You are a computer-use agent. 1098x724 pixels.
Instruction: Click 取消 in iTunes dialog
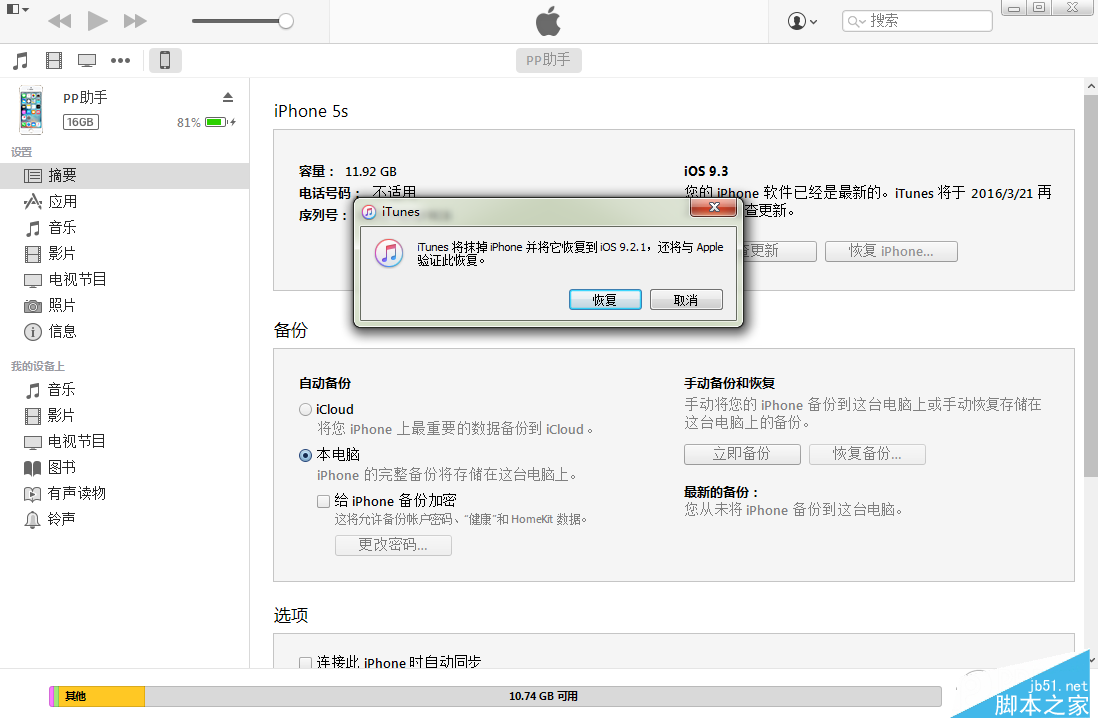[x=686, y=300]
